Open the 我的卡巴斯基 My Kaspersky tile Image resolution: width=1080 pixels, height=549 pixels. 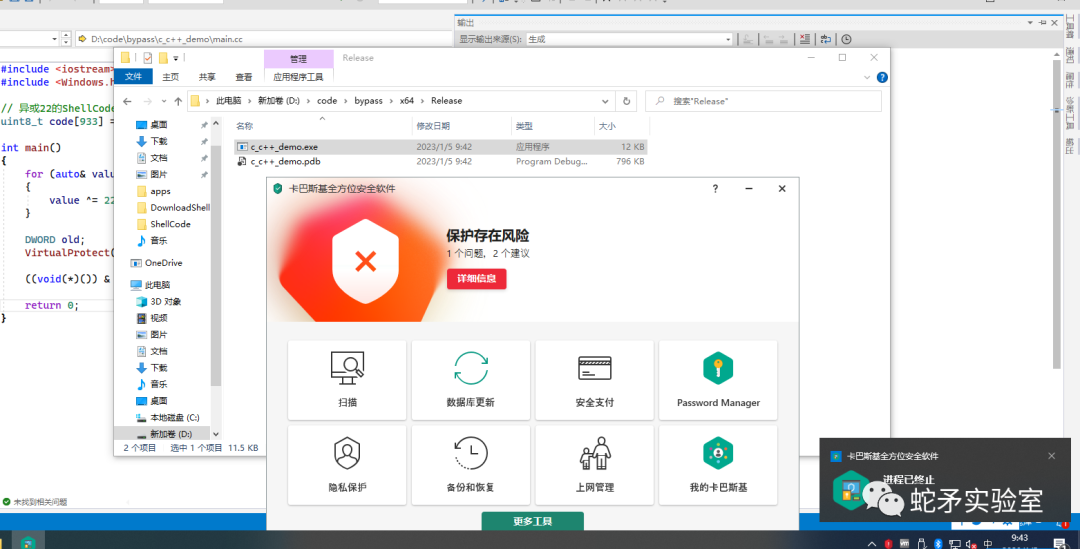pos(718,465)
